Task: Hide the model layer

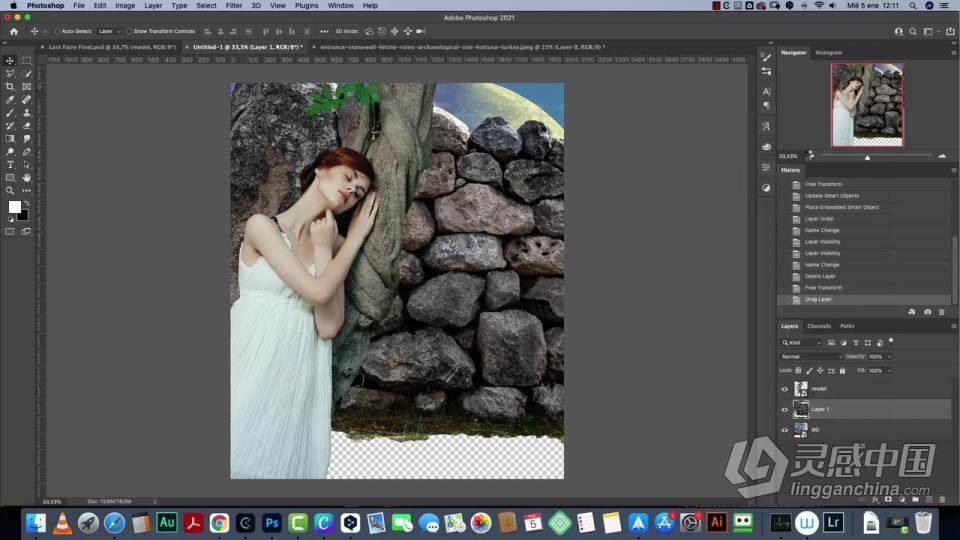Action: pos(784,389)
